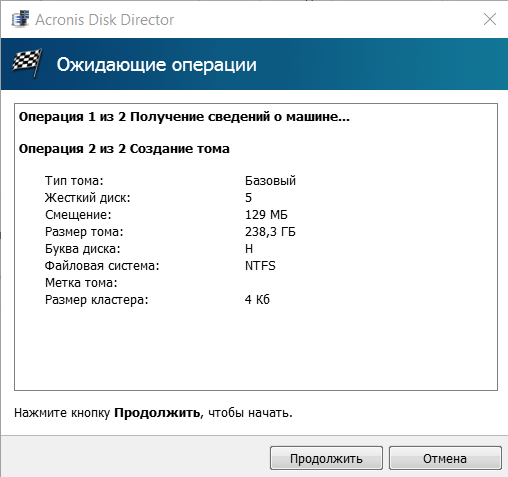Click the 'Размер тома:' label
The height and width of the screenshot is (477, 508).
point(84,232)
